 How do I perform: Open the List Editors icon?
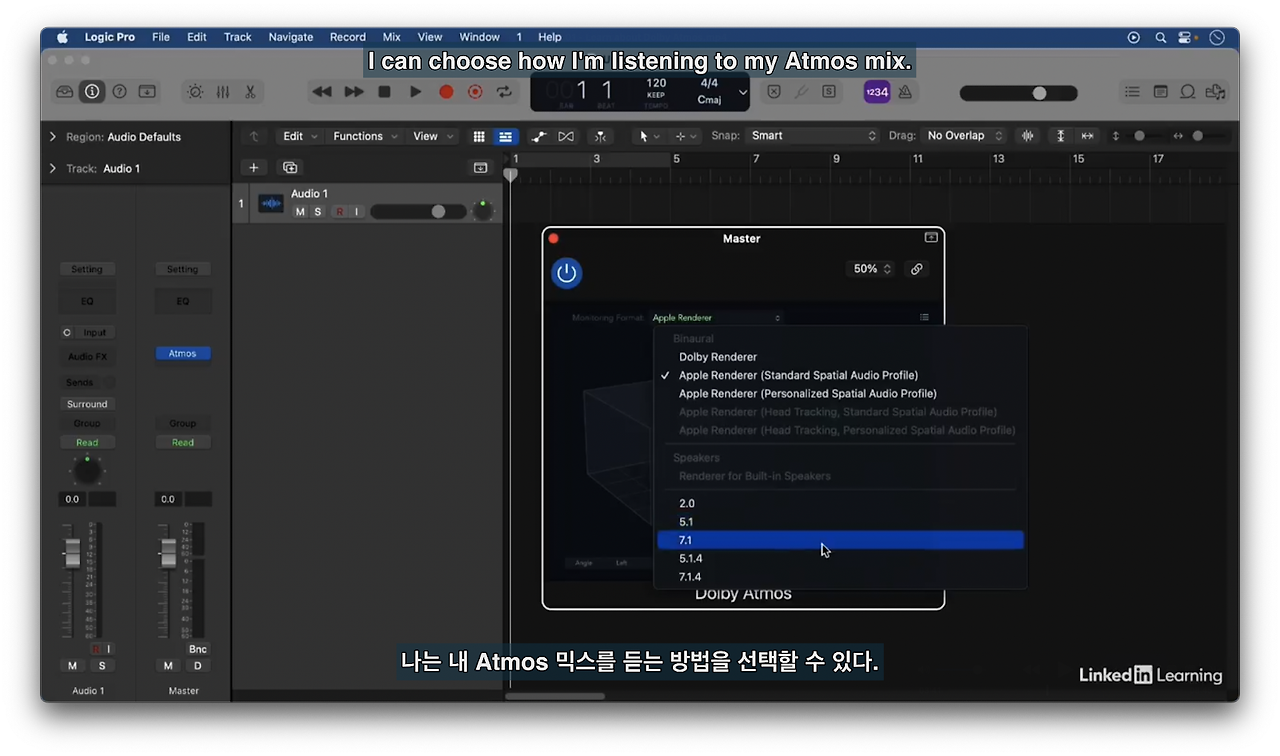[1132, 92]
